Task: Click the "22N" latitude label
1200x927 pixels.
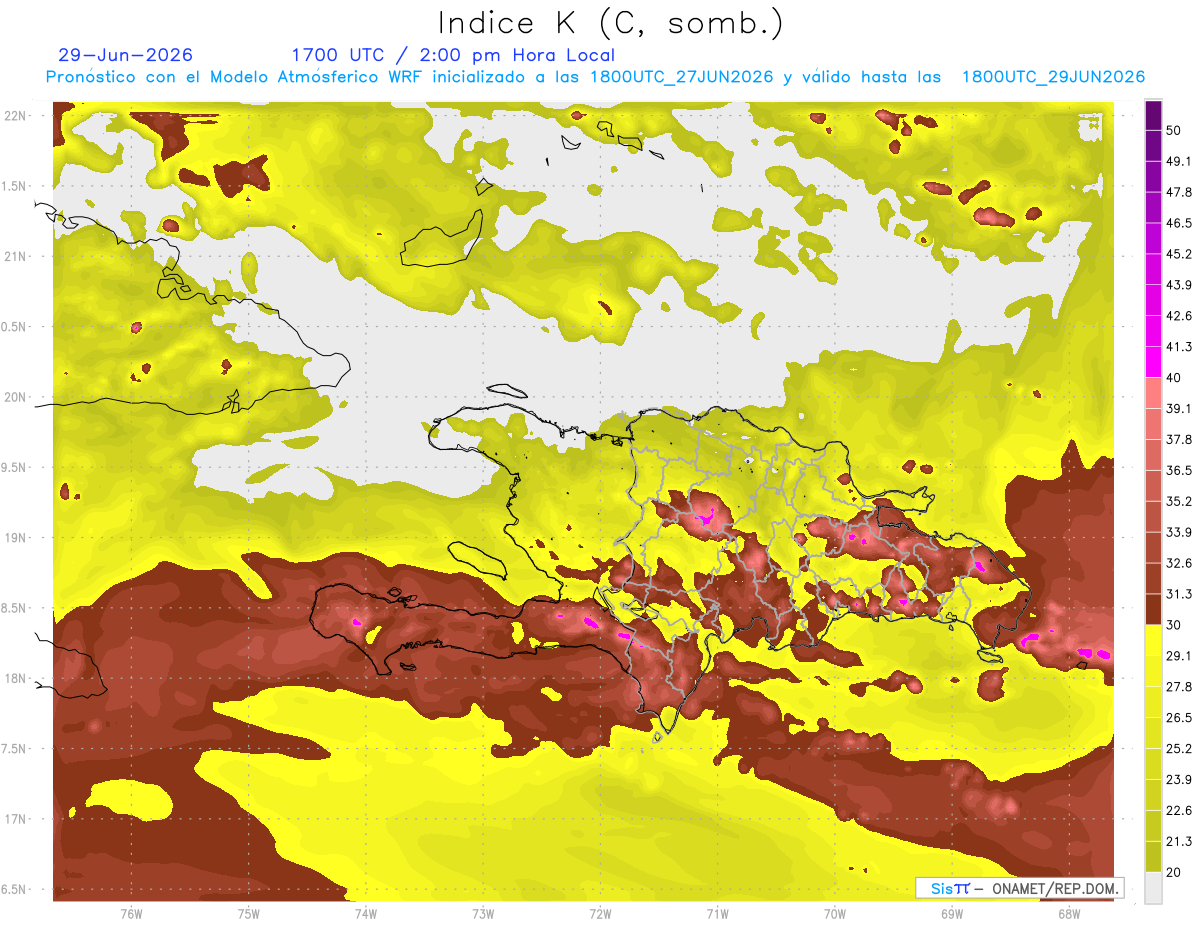Action: pyautogui.click(x=15, y=116)
